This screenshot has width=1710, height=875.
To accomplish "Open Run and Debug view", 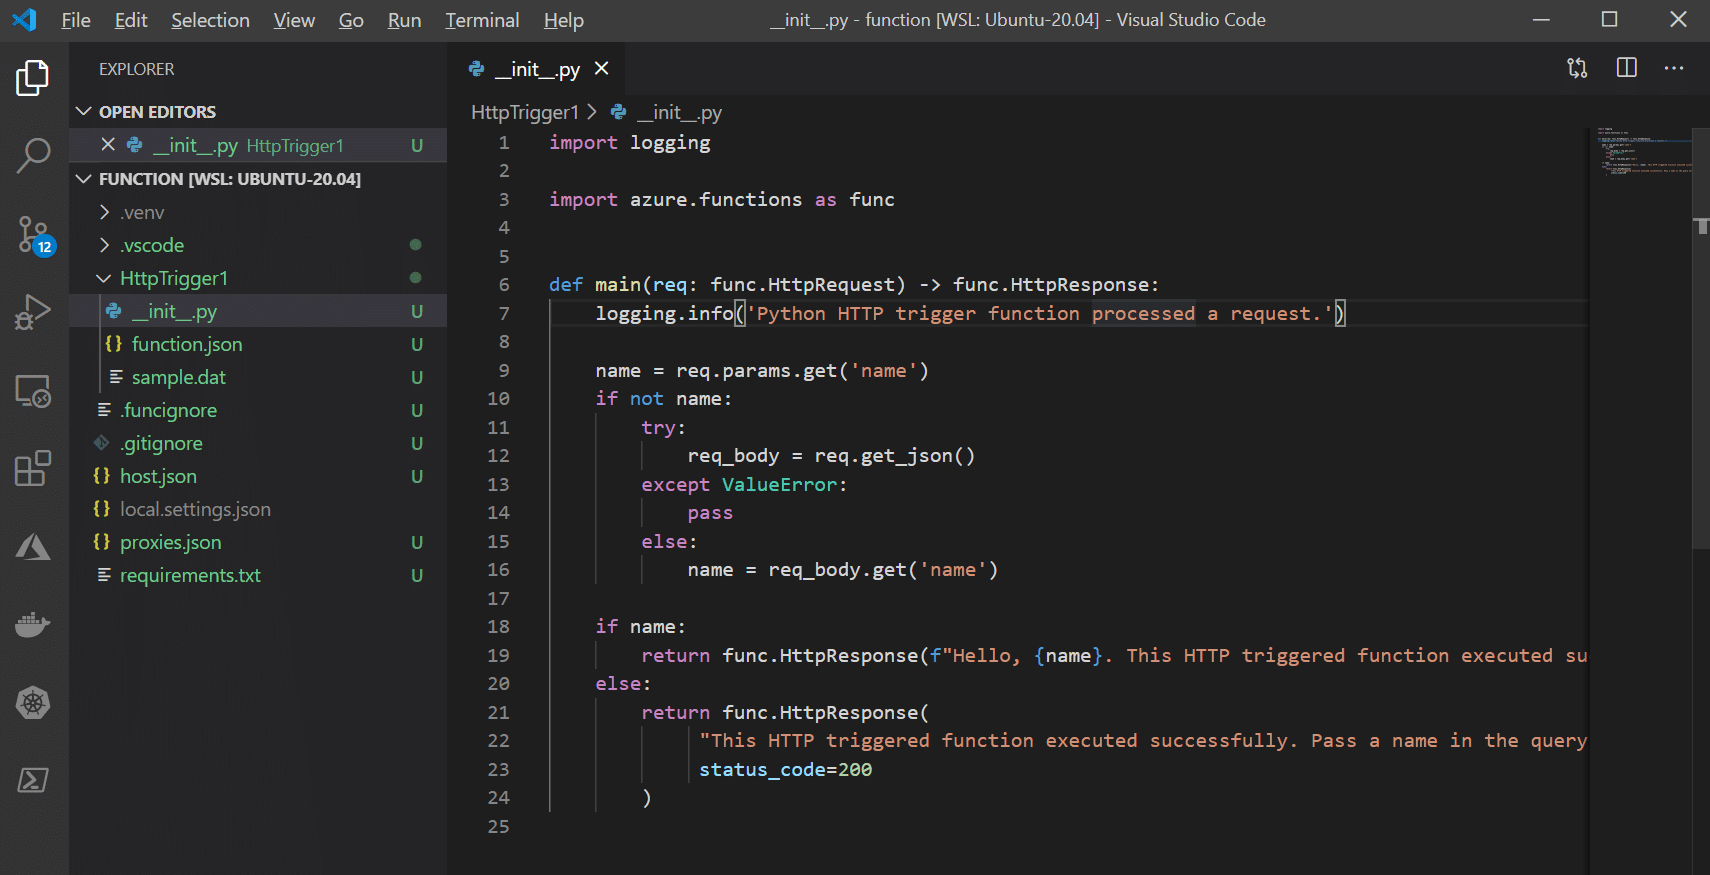I will pos(33,312).
